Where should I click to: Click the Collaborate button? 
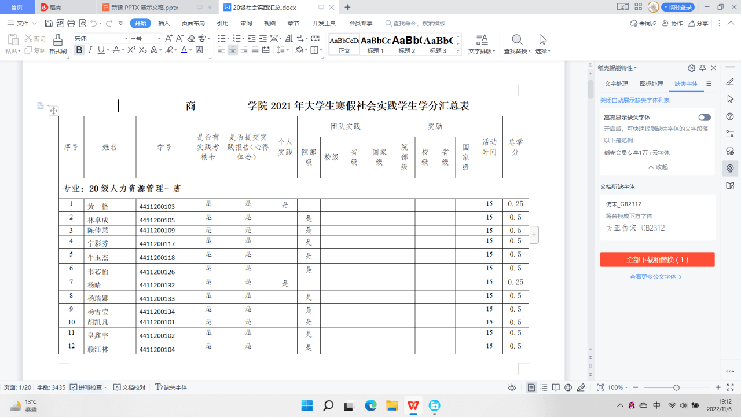tap(672, 23)
